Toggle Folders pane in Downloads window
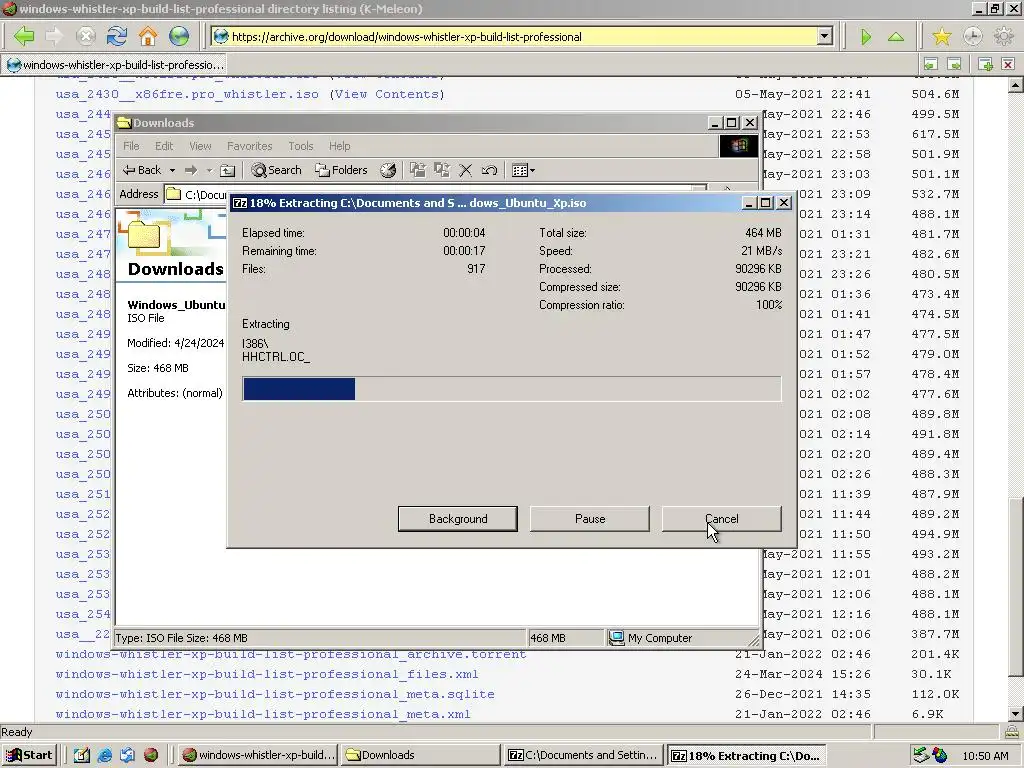 point(341,170)
